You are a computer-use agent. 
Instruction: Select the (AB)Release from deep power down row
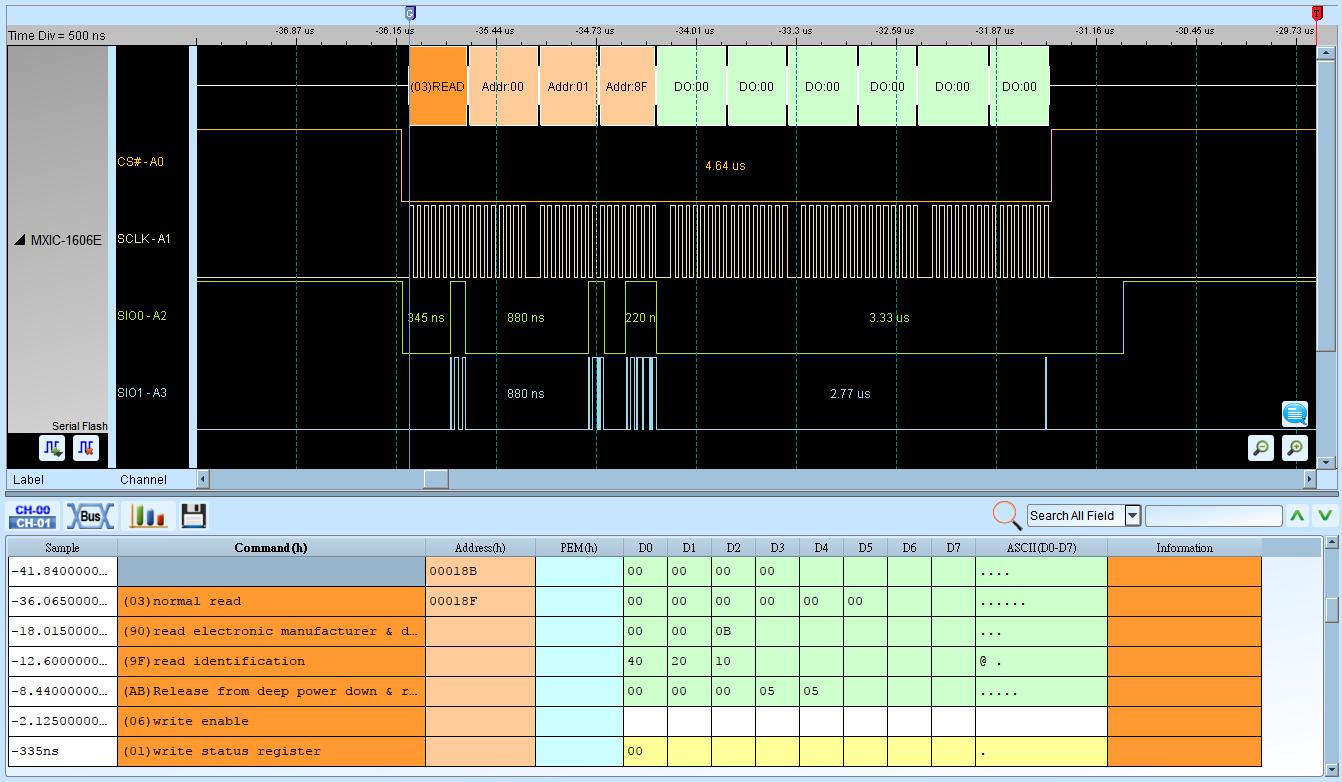[x=634, y=692]
